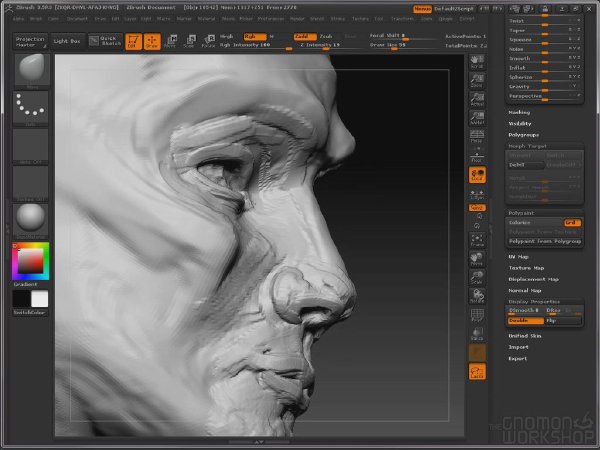Image resolution: width=600 pixels, height=450 pixels.
Task: Open the Light Box browser
Action: click(x=67, y=41)
